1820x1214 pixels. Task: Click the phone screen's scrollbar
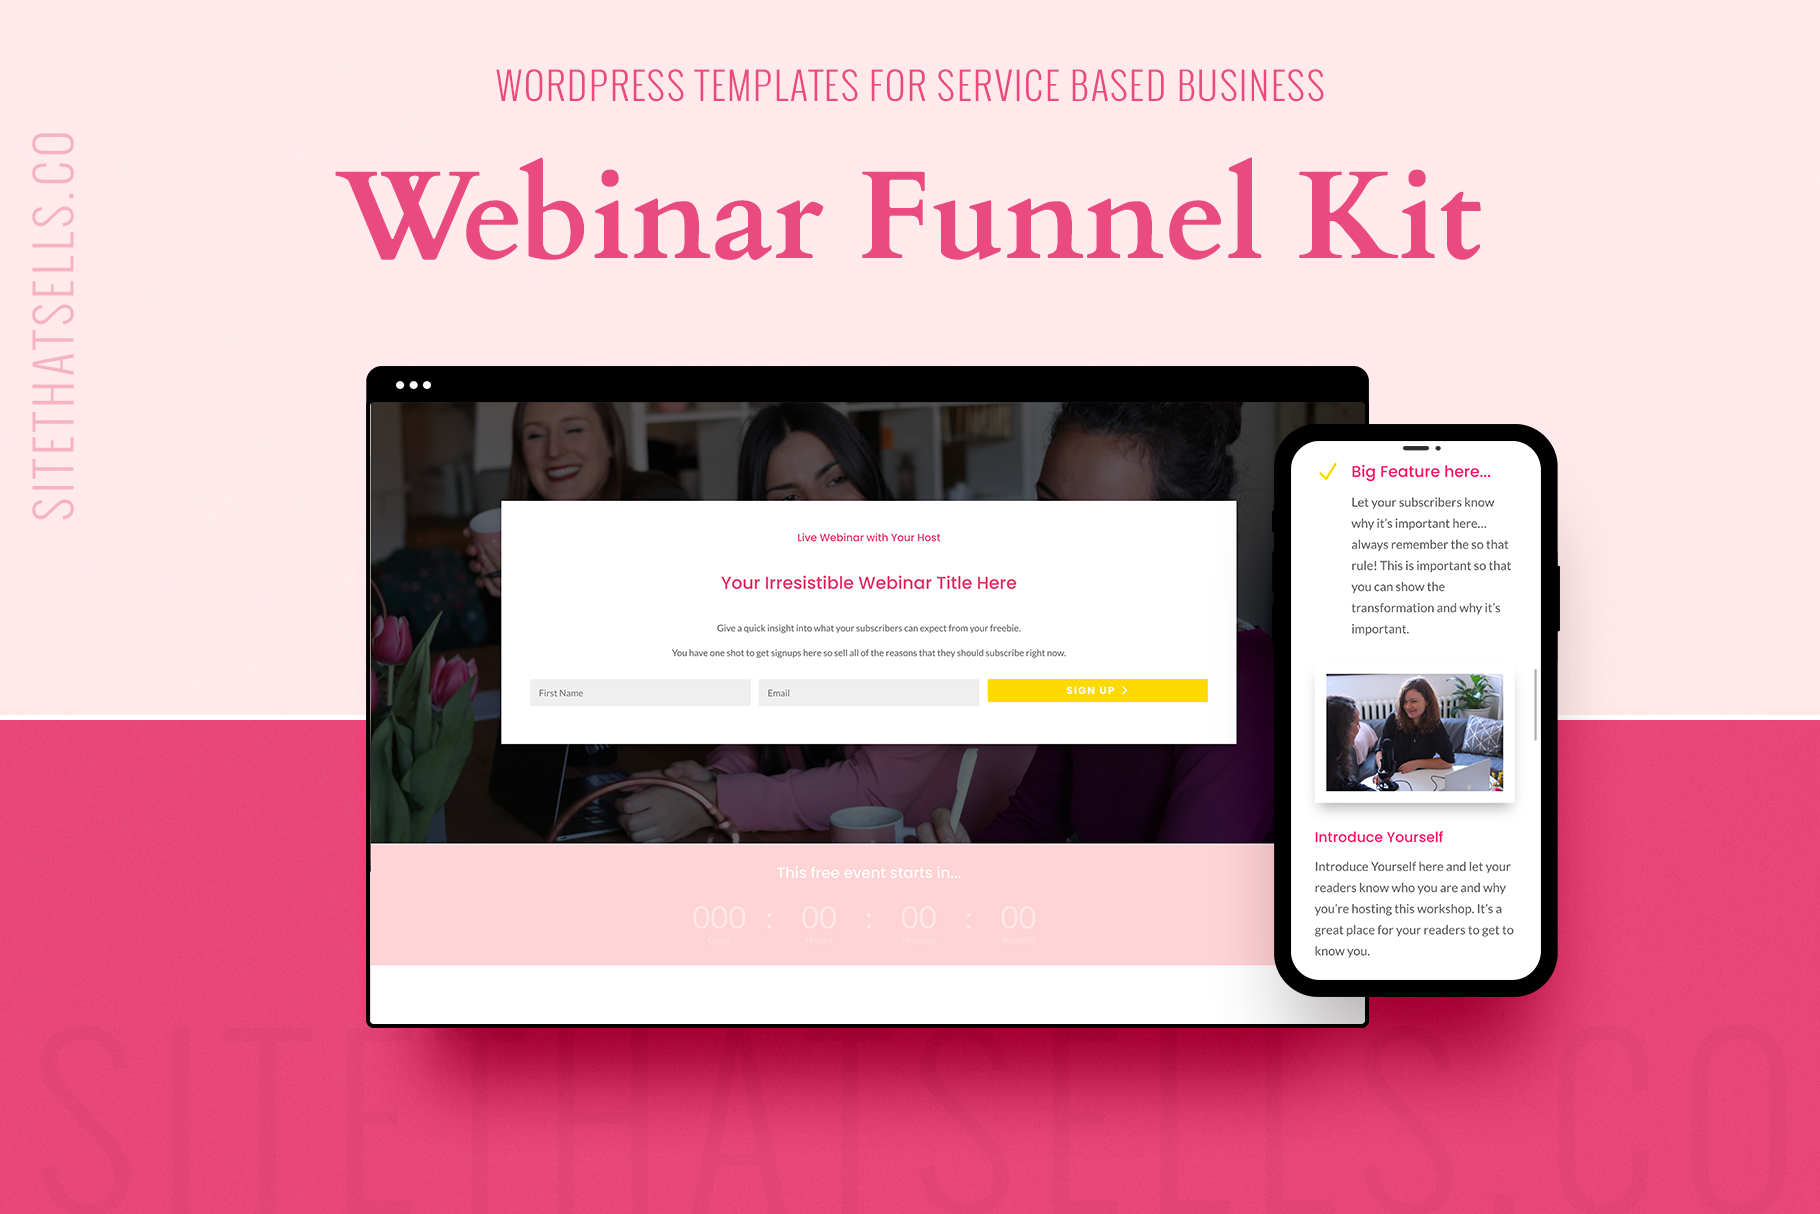[1535, 705]
